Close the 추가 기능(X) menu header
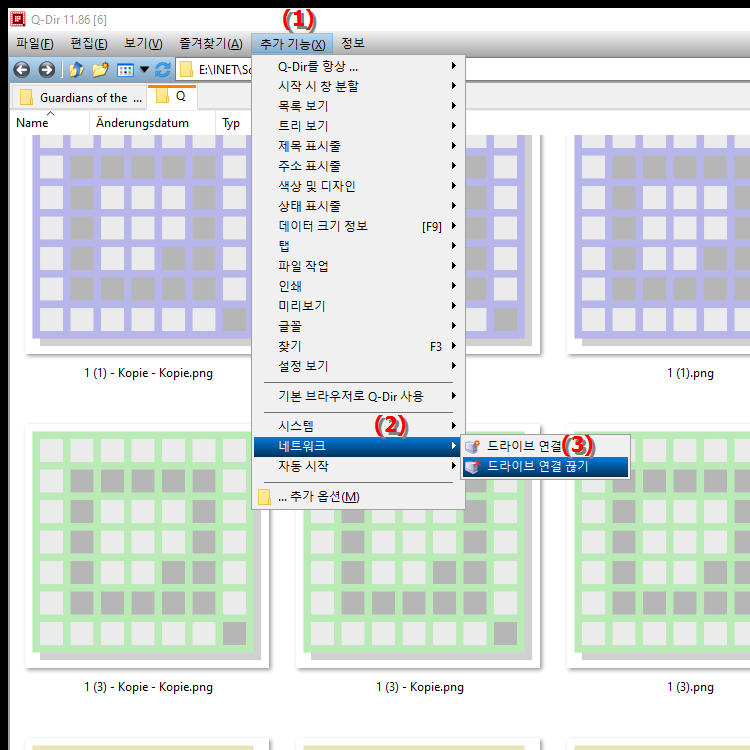 [292, 44]
